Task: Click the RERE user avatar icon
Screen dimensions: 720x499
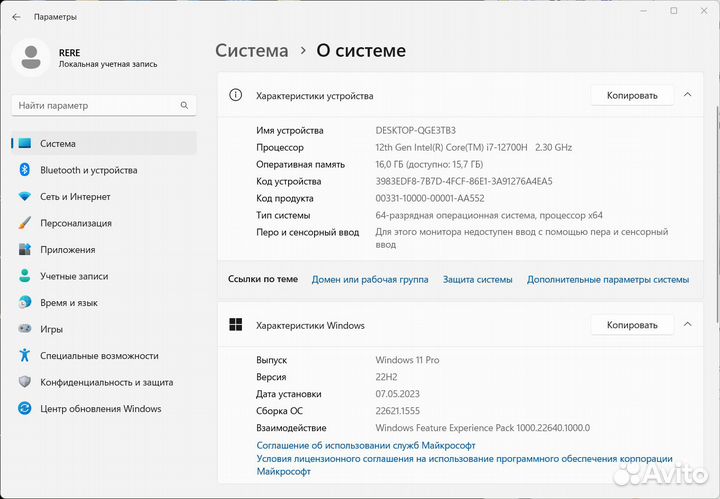Action: click(x=31, y=57)
